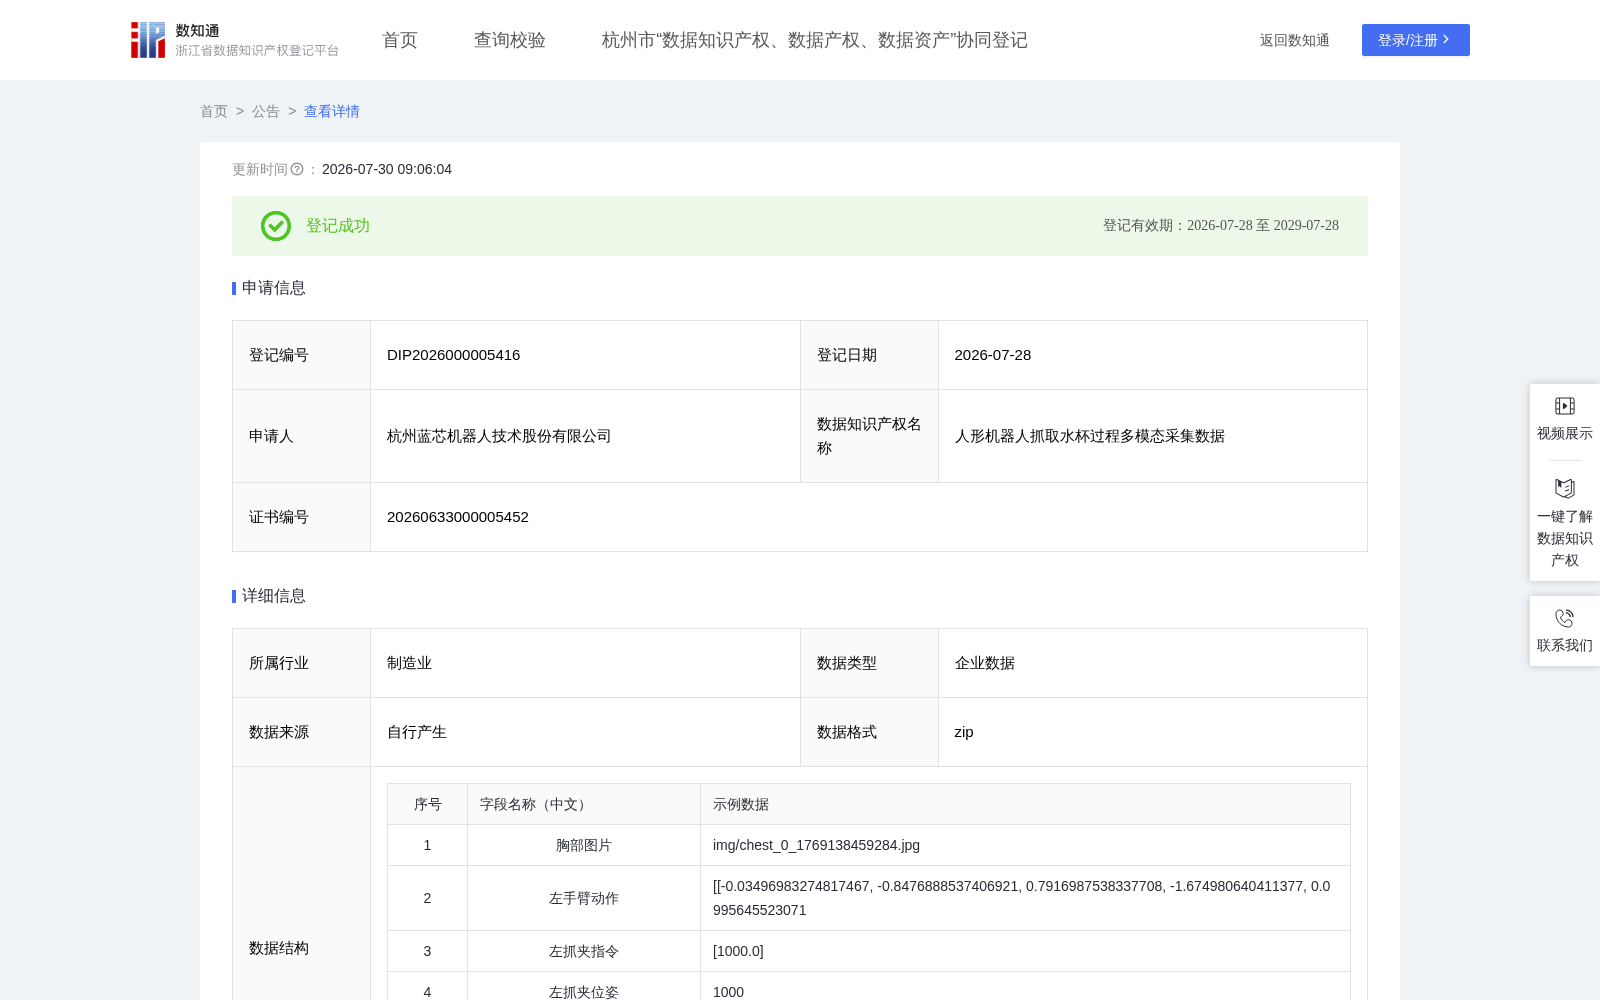Click the 详细信息 section heading
This screenshot has width=1600, height=1000.
(274, 596)
